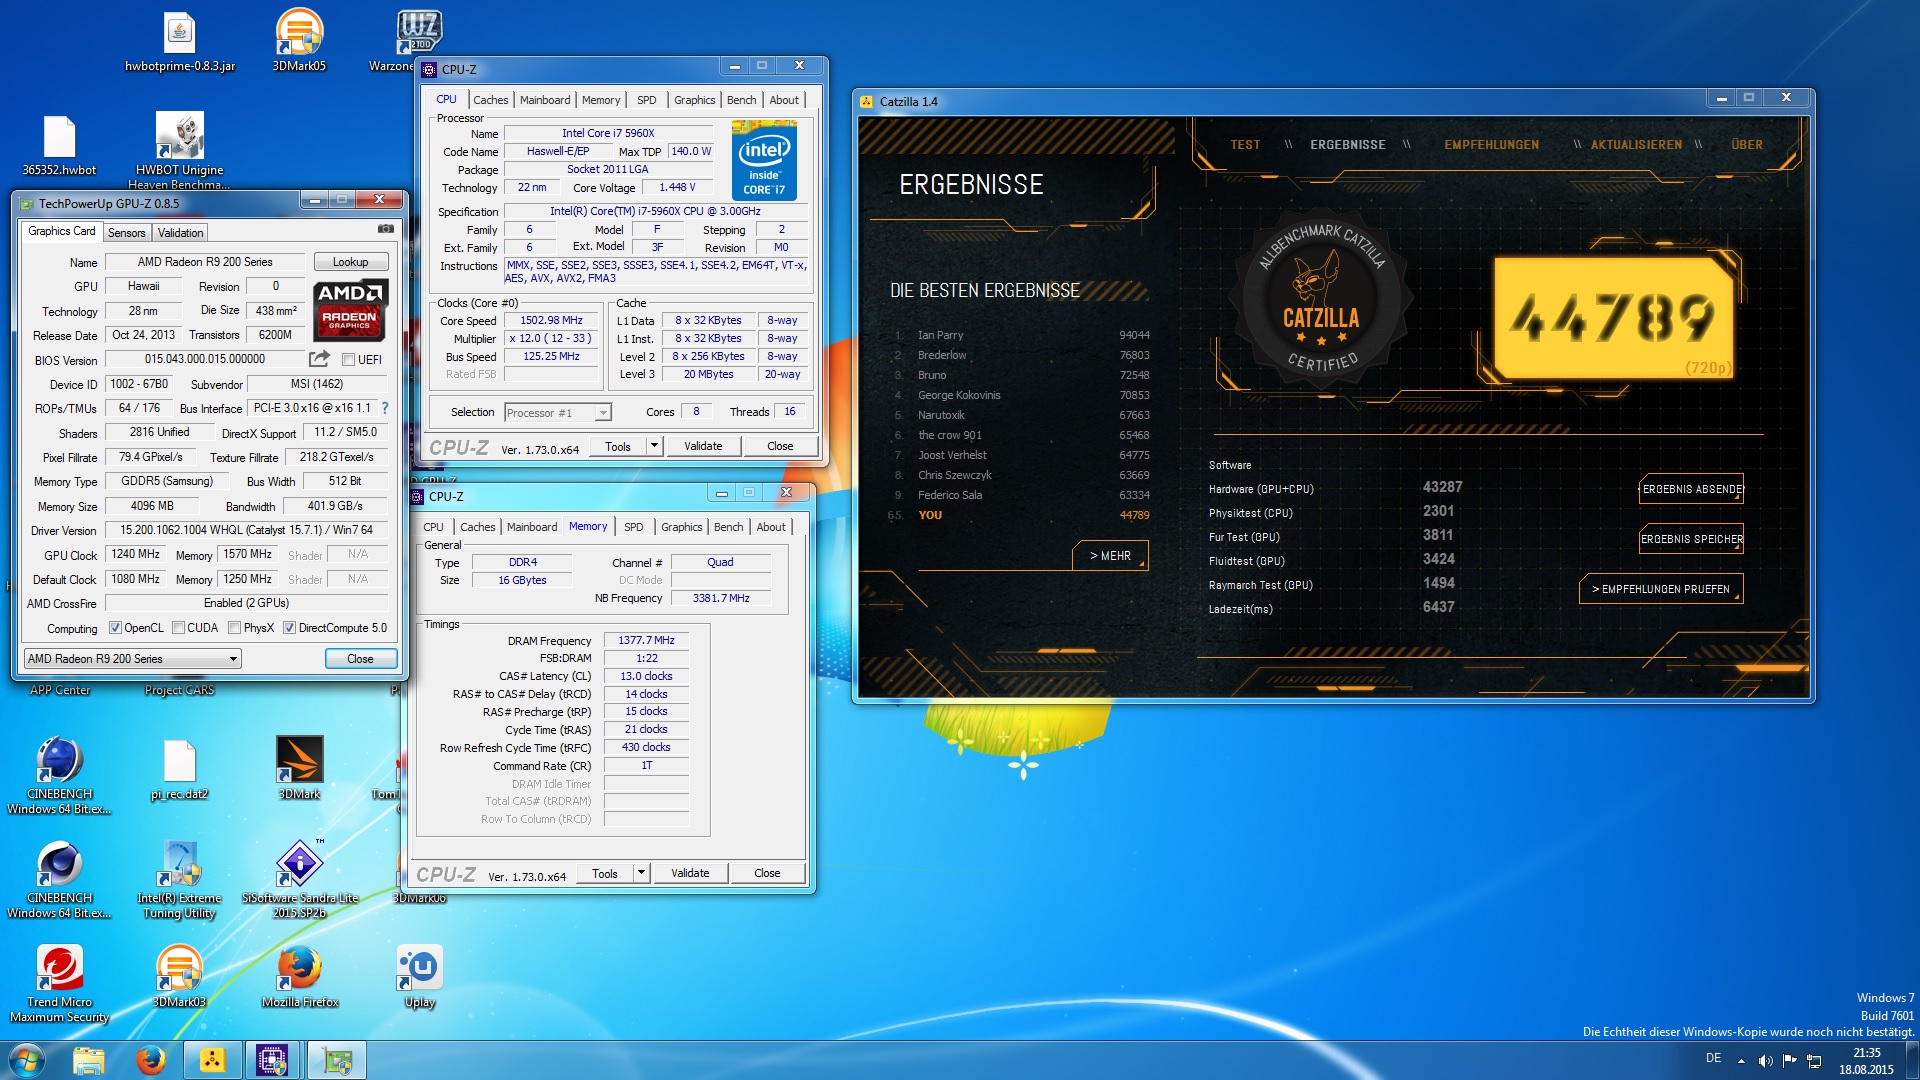
Task: Click the volume speaker tray icon
Action: pyautogui.click(x=1766, y=1060)
